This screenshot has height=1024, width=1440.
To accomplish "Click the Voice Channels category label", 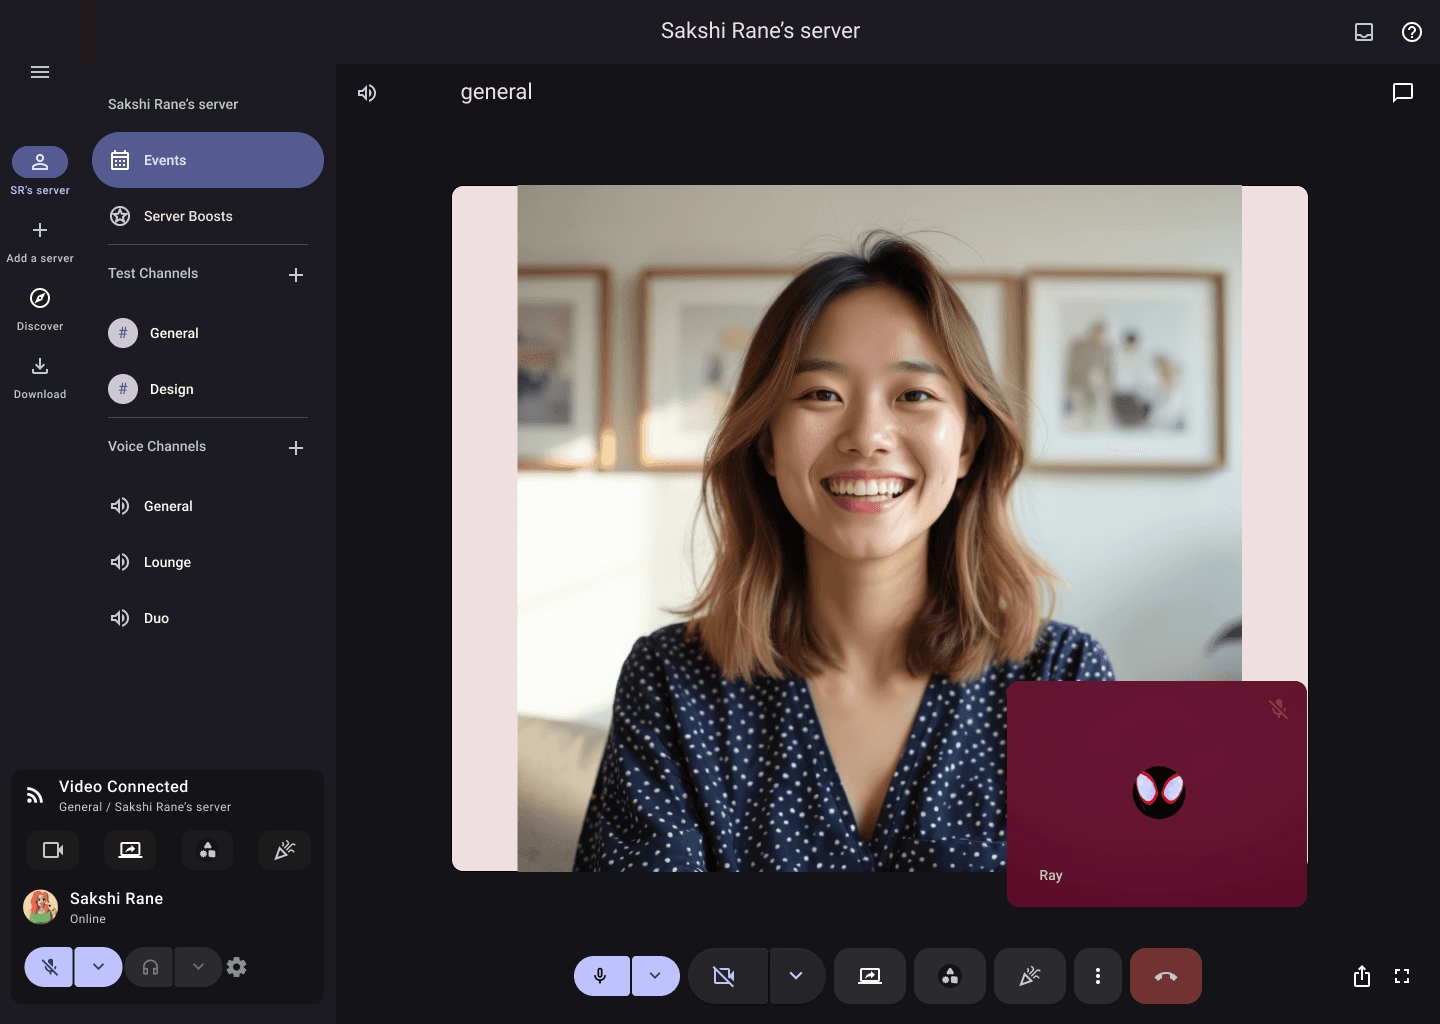I will click(x=157, y=446).
